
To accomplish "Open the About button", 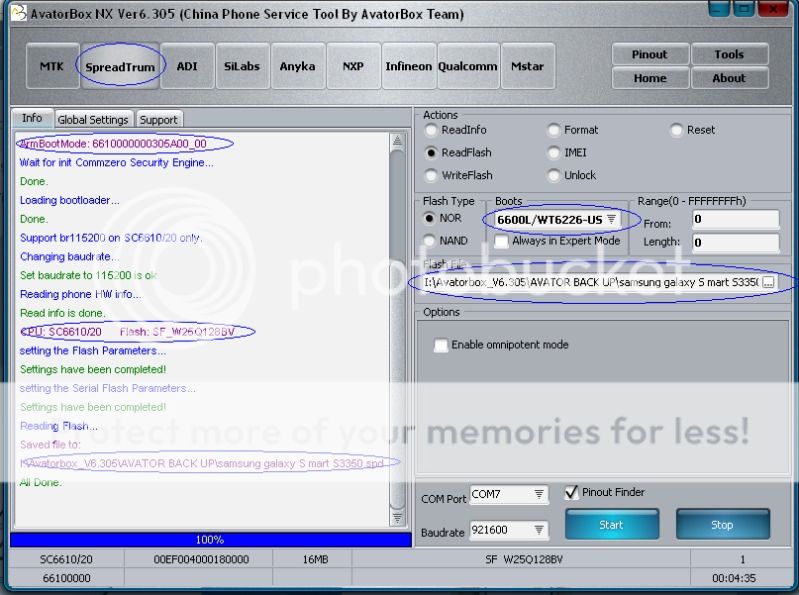I will (729, 78).
